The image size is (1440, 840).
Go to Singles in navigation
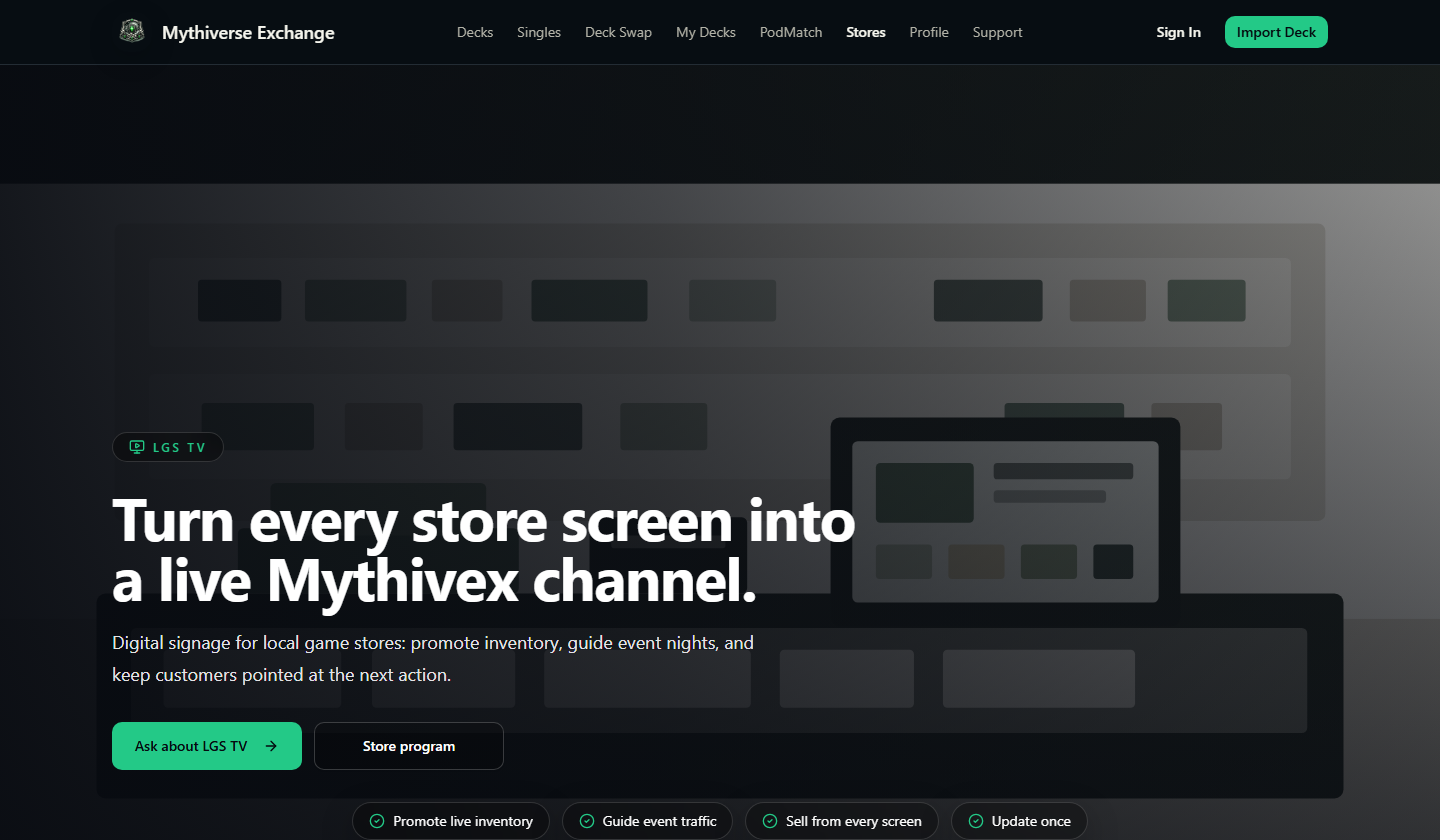pyautogui.click(x=539, y=32)
